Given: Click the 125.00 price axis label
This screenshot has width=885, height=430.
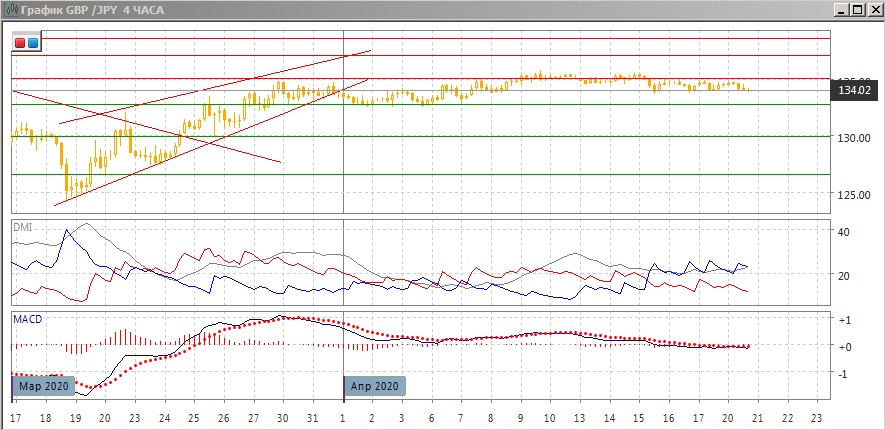Looking at the screenshot, I should 853,194.
